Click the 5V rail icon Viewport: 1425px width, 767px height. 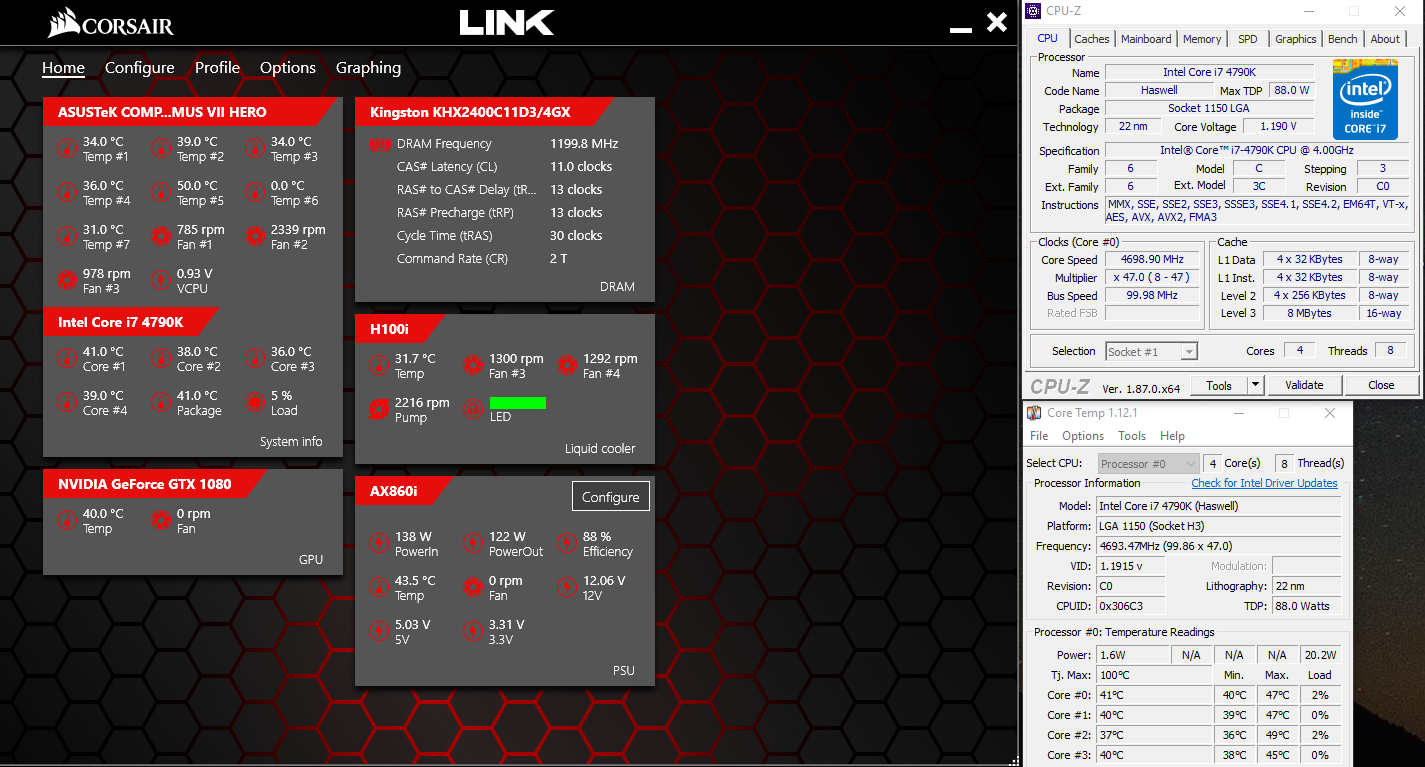tap(379, 632)
